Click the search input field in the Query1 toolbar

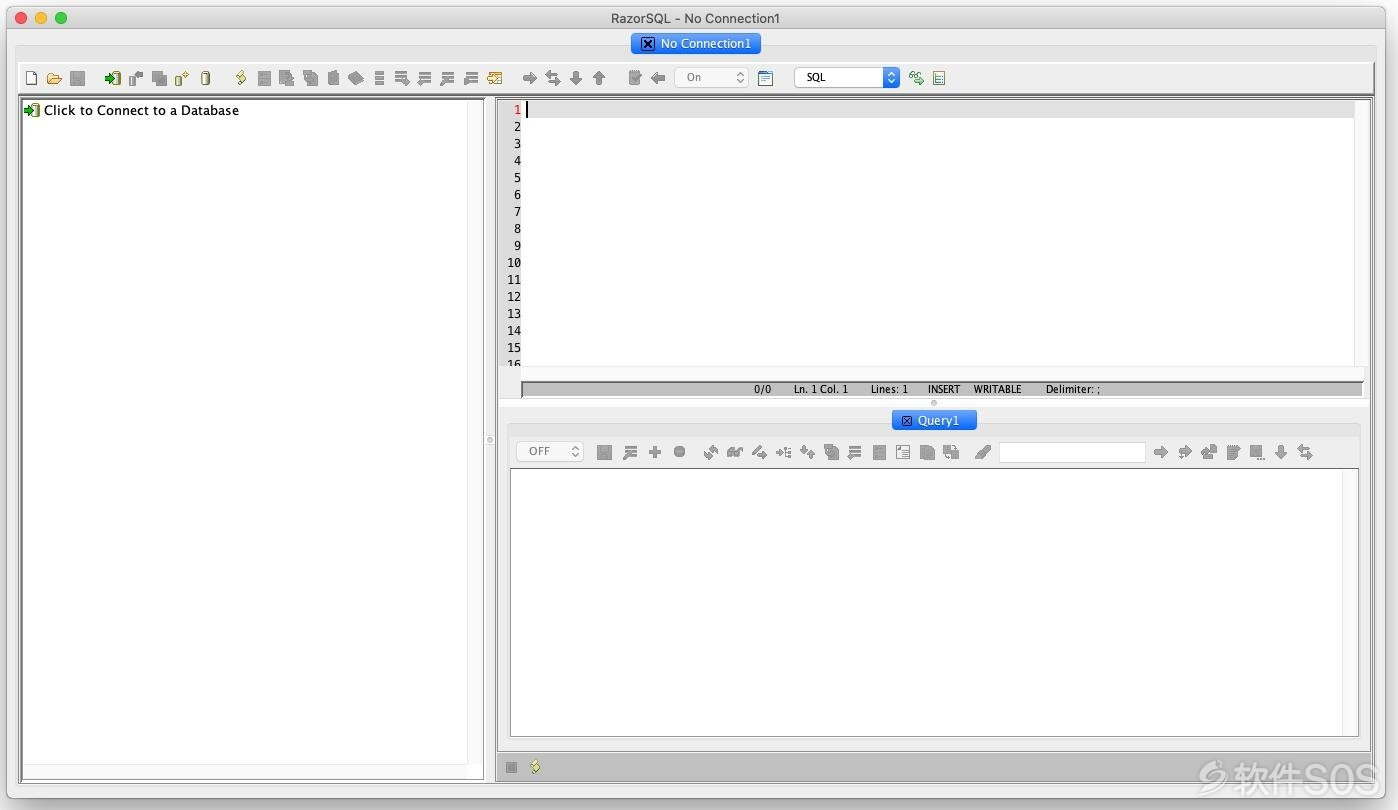click(x=1072, y=452)
